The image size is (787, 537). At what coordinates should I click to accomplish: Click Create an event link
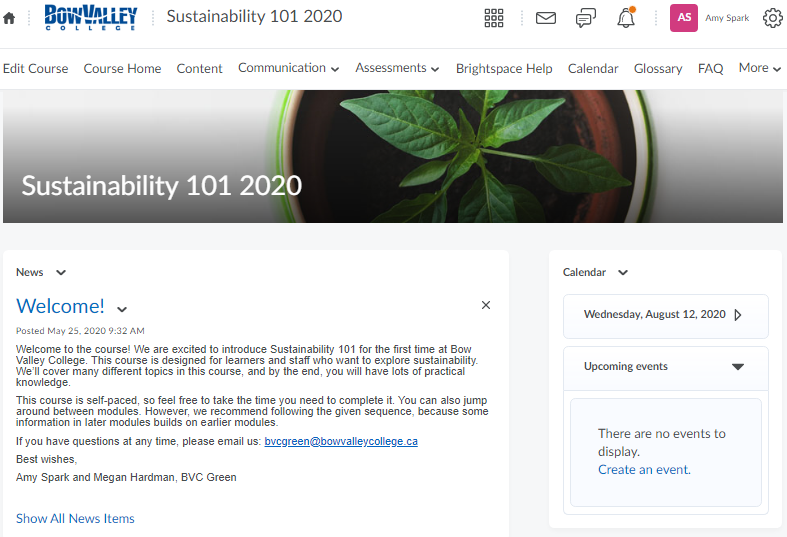[x=644, y=470]
